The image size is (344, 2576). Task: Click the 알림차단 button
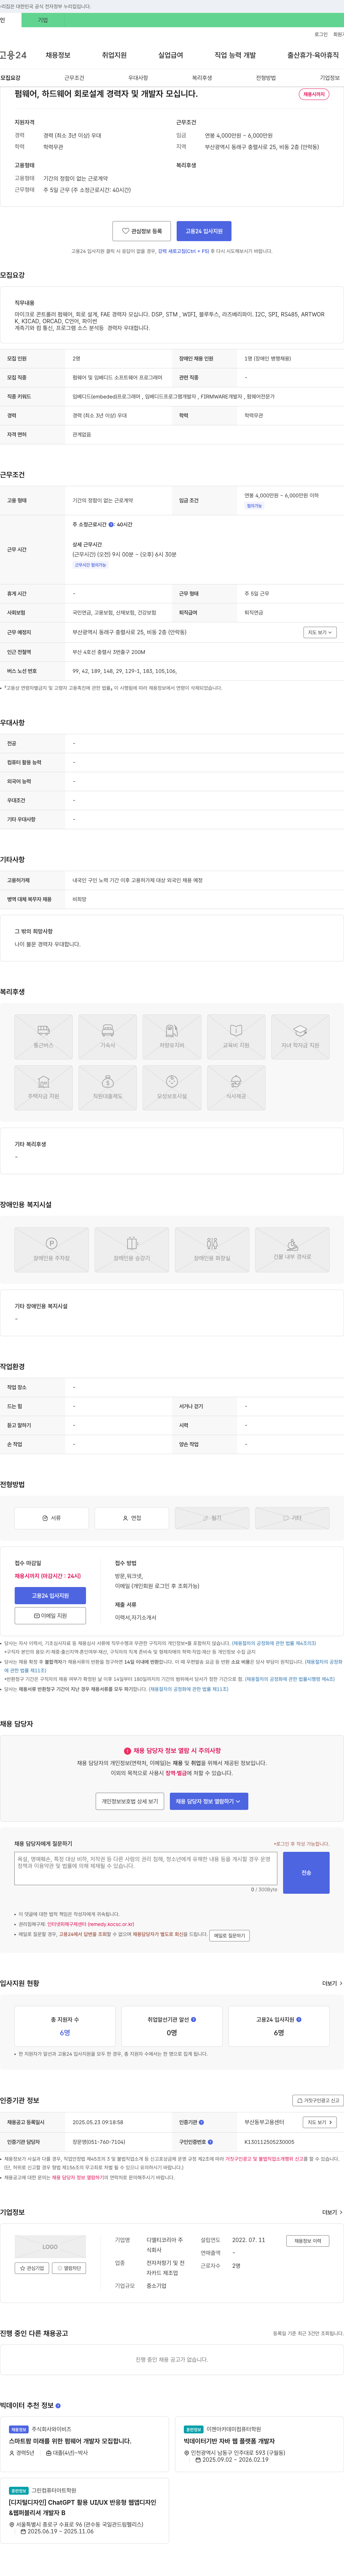point(69,2268)
